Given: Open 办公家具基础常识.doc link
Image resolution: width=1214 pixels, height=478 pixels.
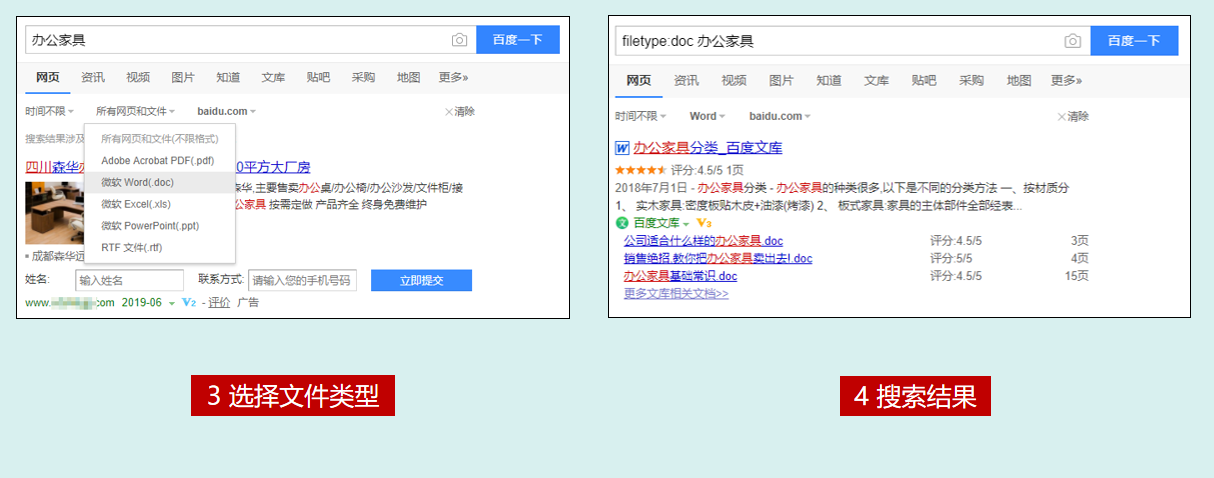Looking at the screenshot, I should pos(680,276).
